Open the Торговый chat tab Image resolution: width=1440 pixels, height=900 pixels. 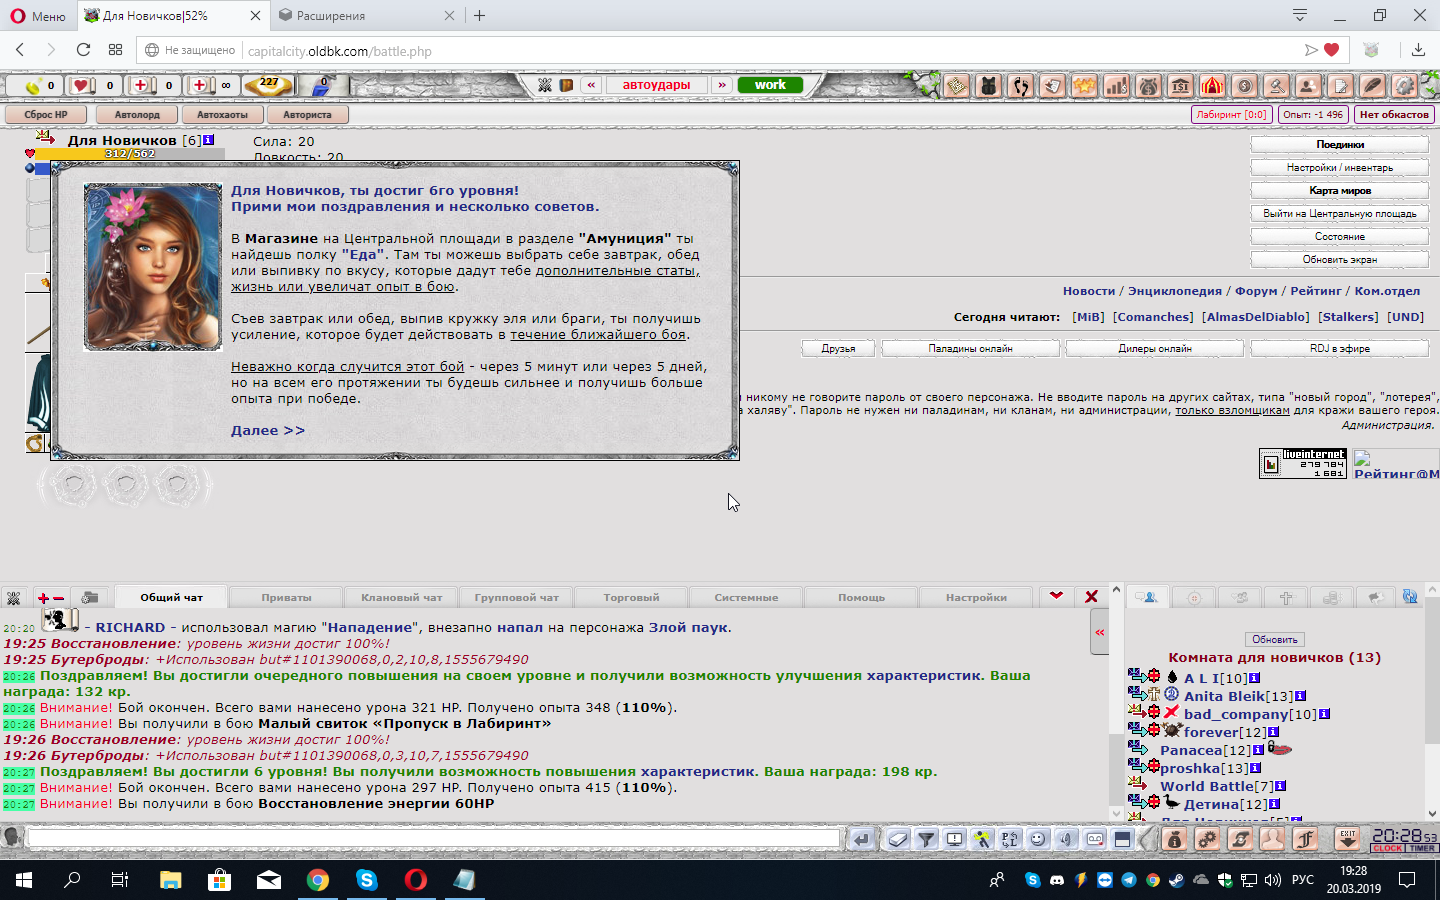[x=631, y=597]
